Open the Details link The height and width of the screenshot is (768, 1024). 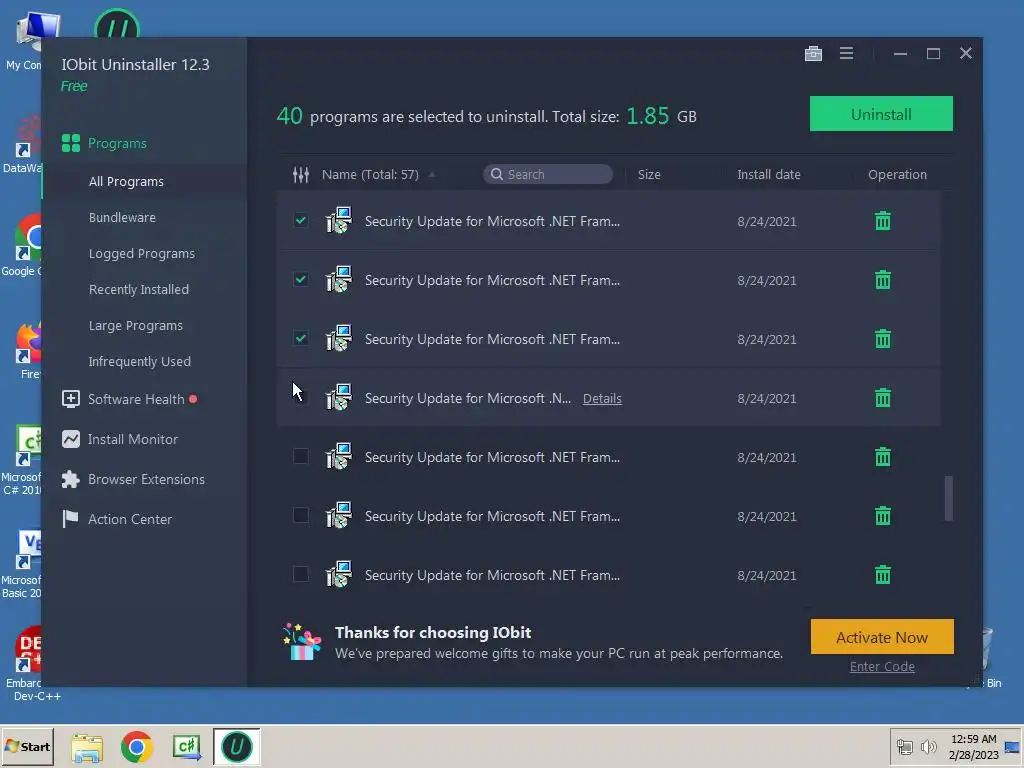[602, 398]
